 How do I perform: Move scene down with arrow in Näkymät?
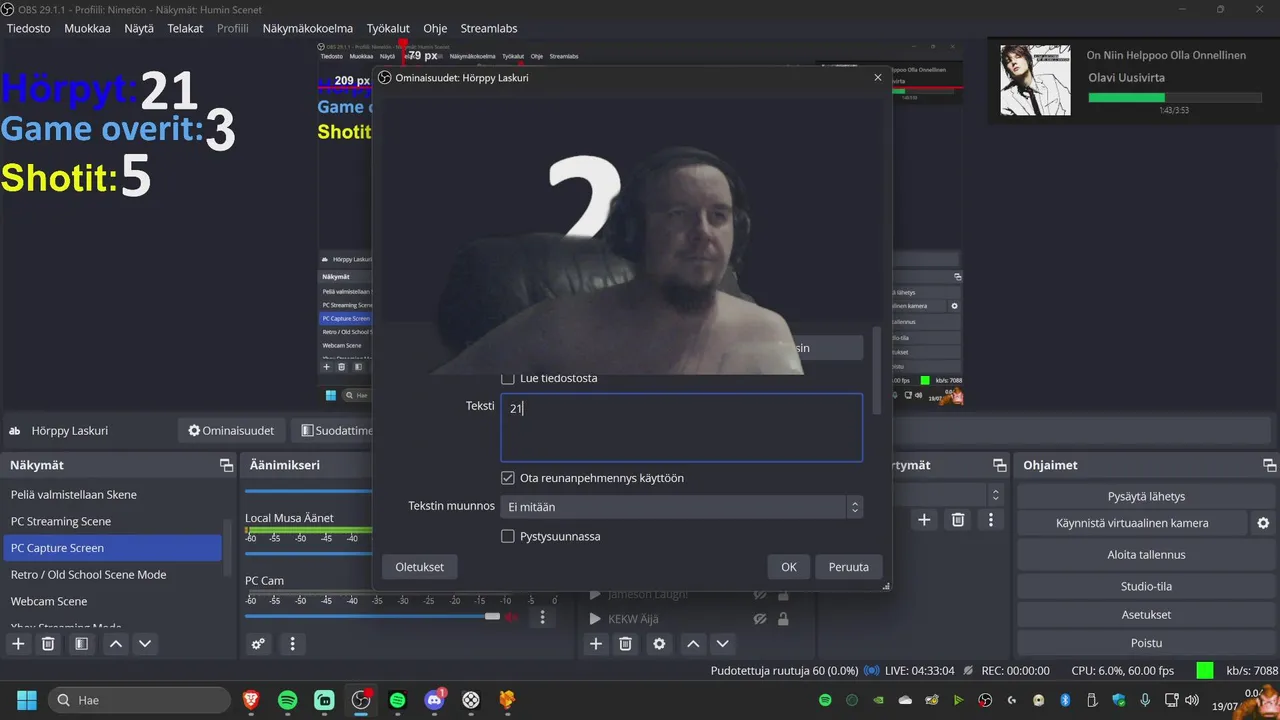[x=145, y=644]
